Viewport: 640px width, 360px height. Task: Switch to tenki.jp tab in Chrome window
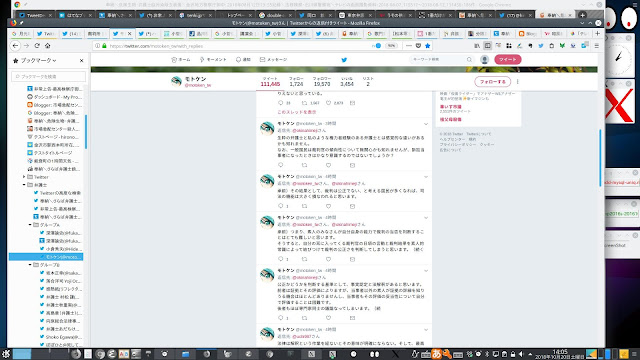(195, 15)
